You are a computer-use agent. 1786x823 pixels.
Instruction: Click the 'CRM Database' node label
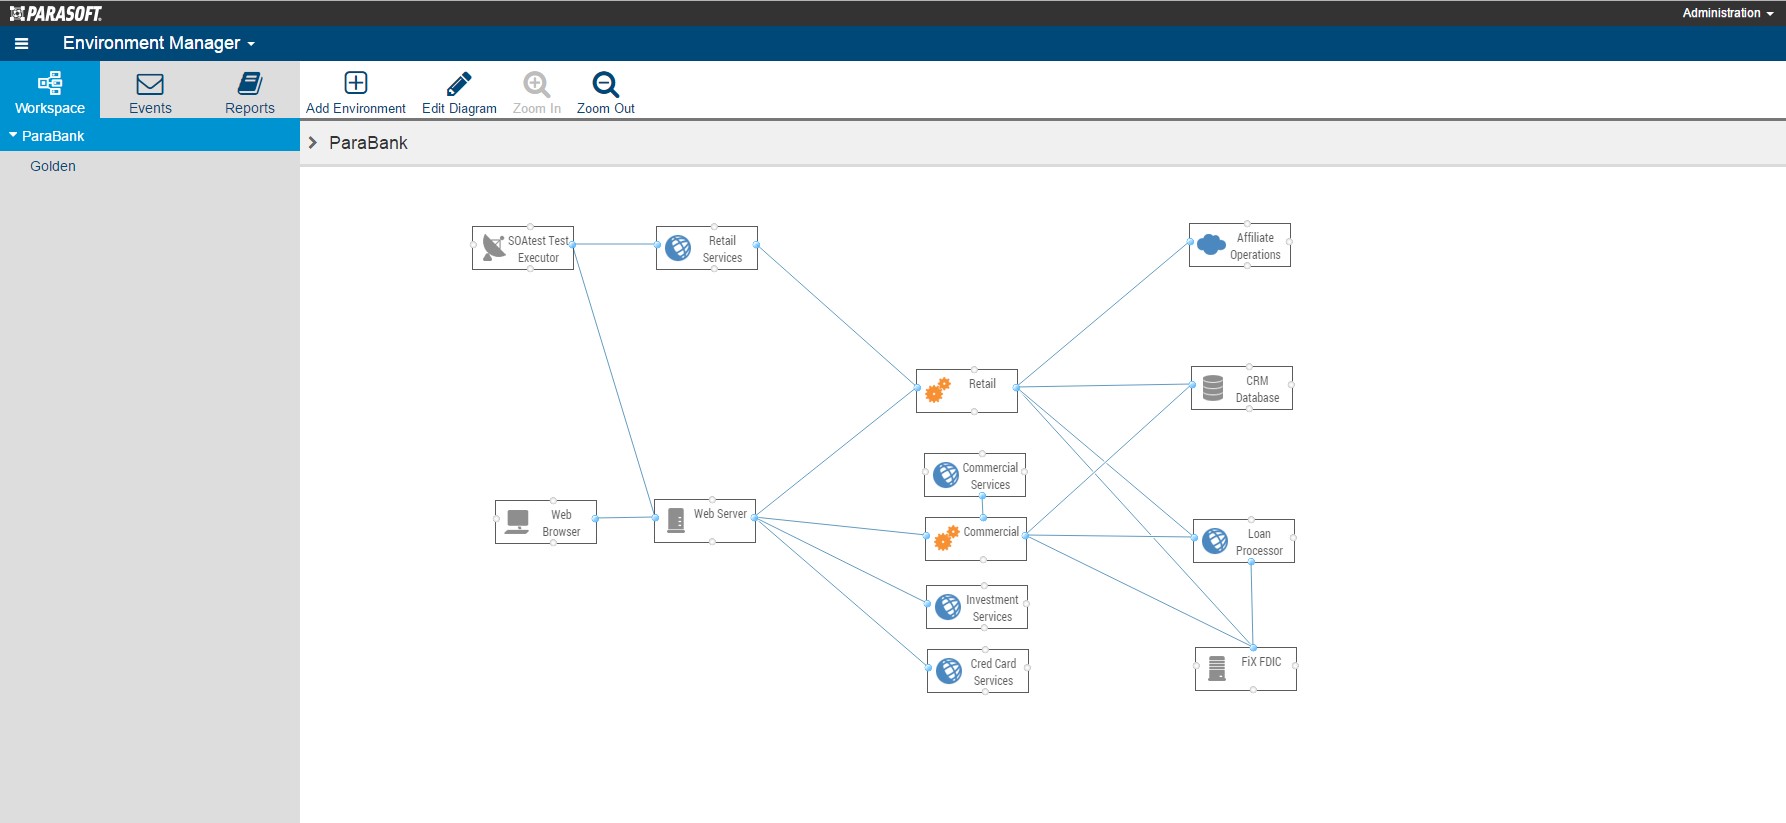point(1257,389)
